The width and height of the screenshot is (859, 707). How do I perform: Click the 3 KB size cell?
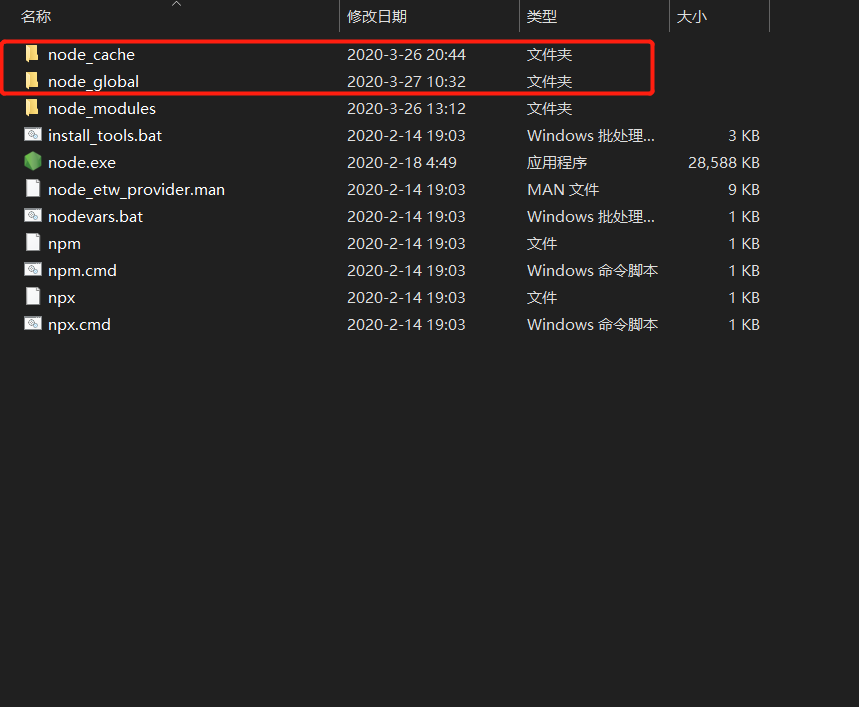[744, 135]
